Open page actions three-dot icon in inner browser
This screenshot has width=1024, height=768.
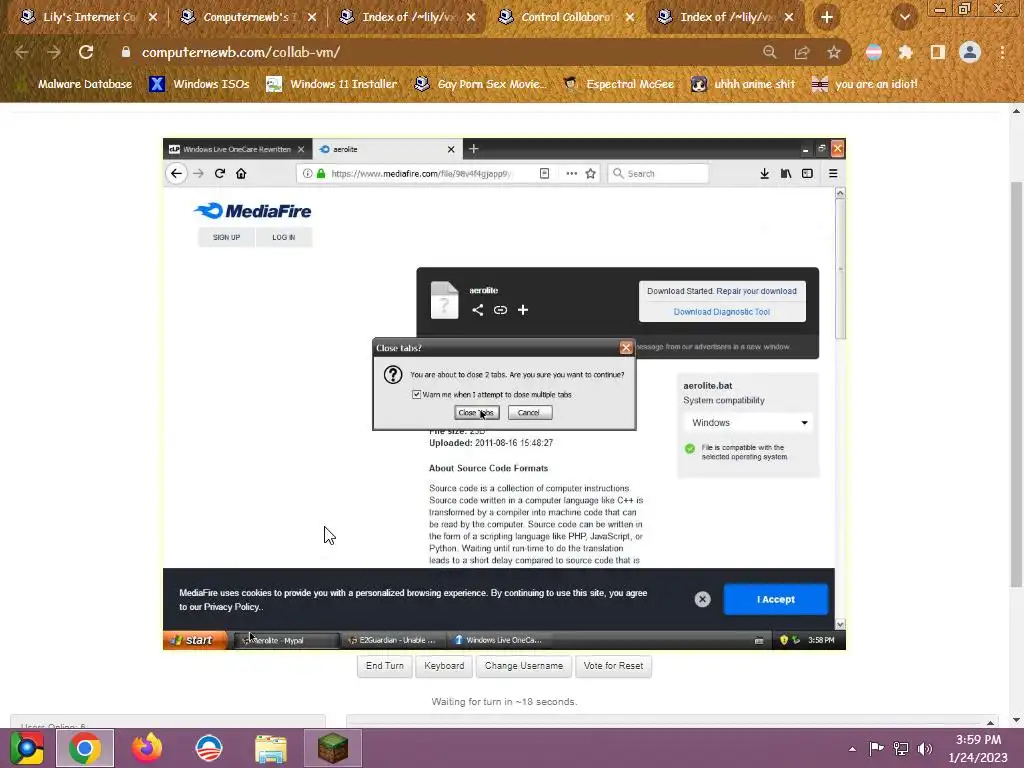571,173
